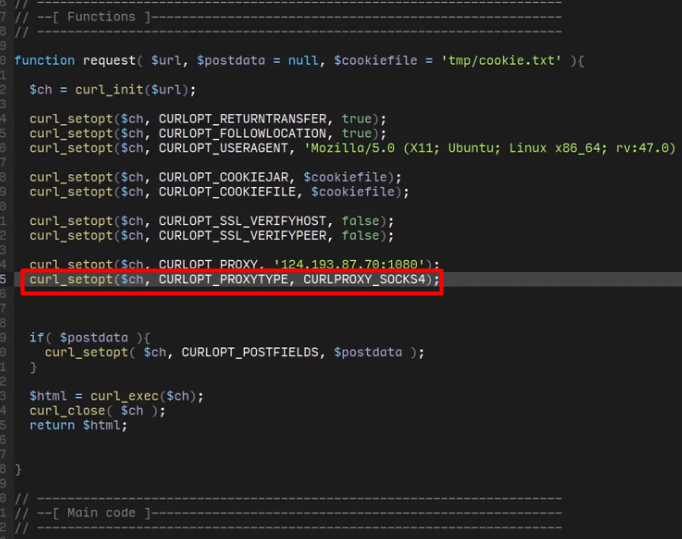Click false value on SSL_VERIFYHOST line

[x=360, y=221]
